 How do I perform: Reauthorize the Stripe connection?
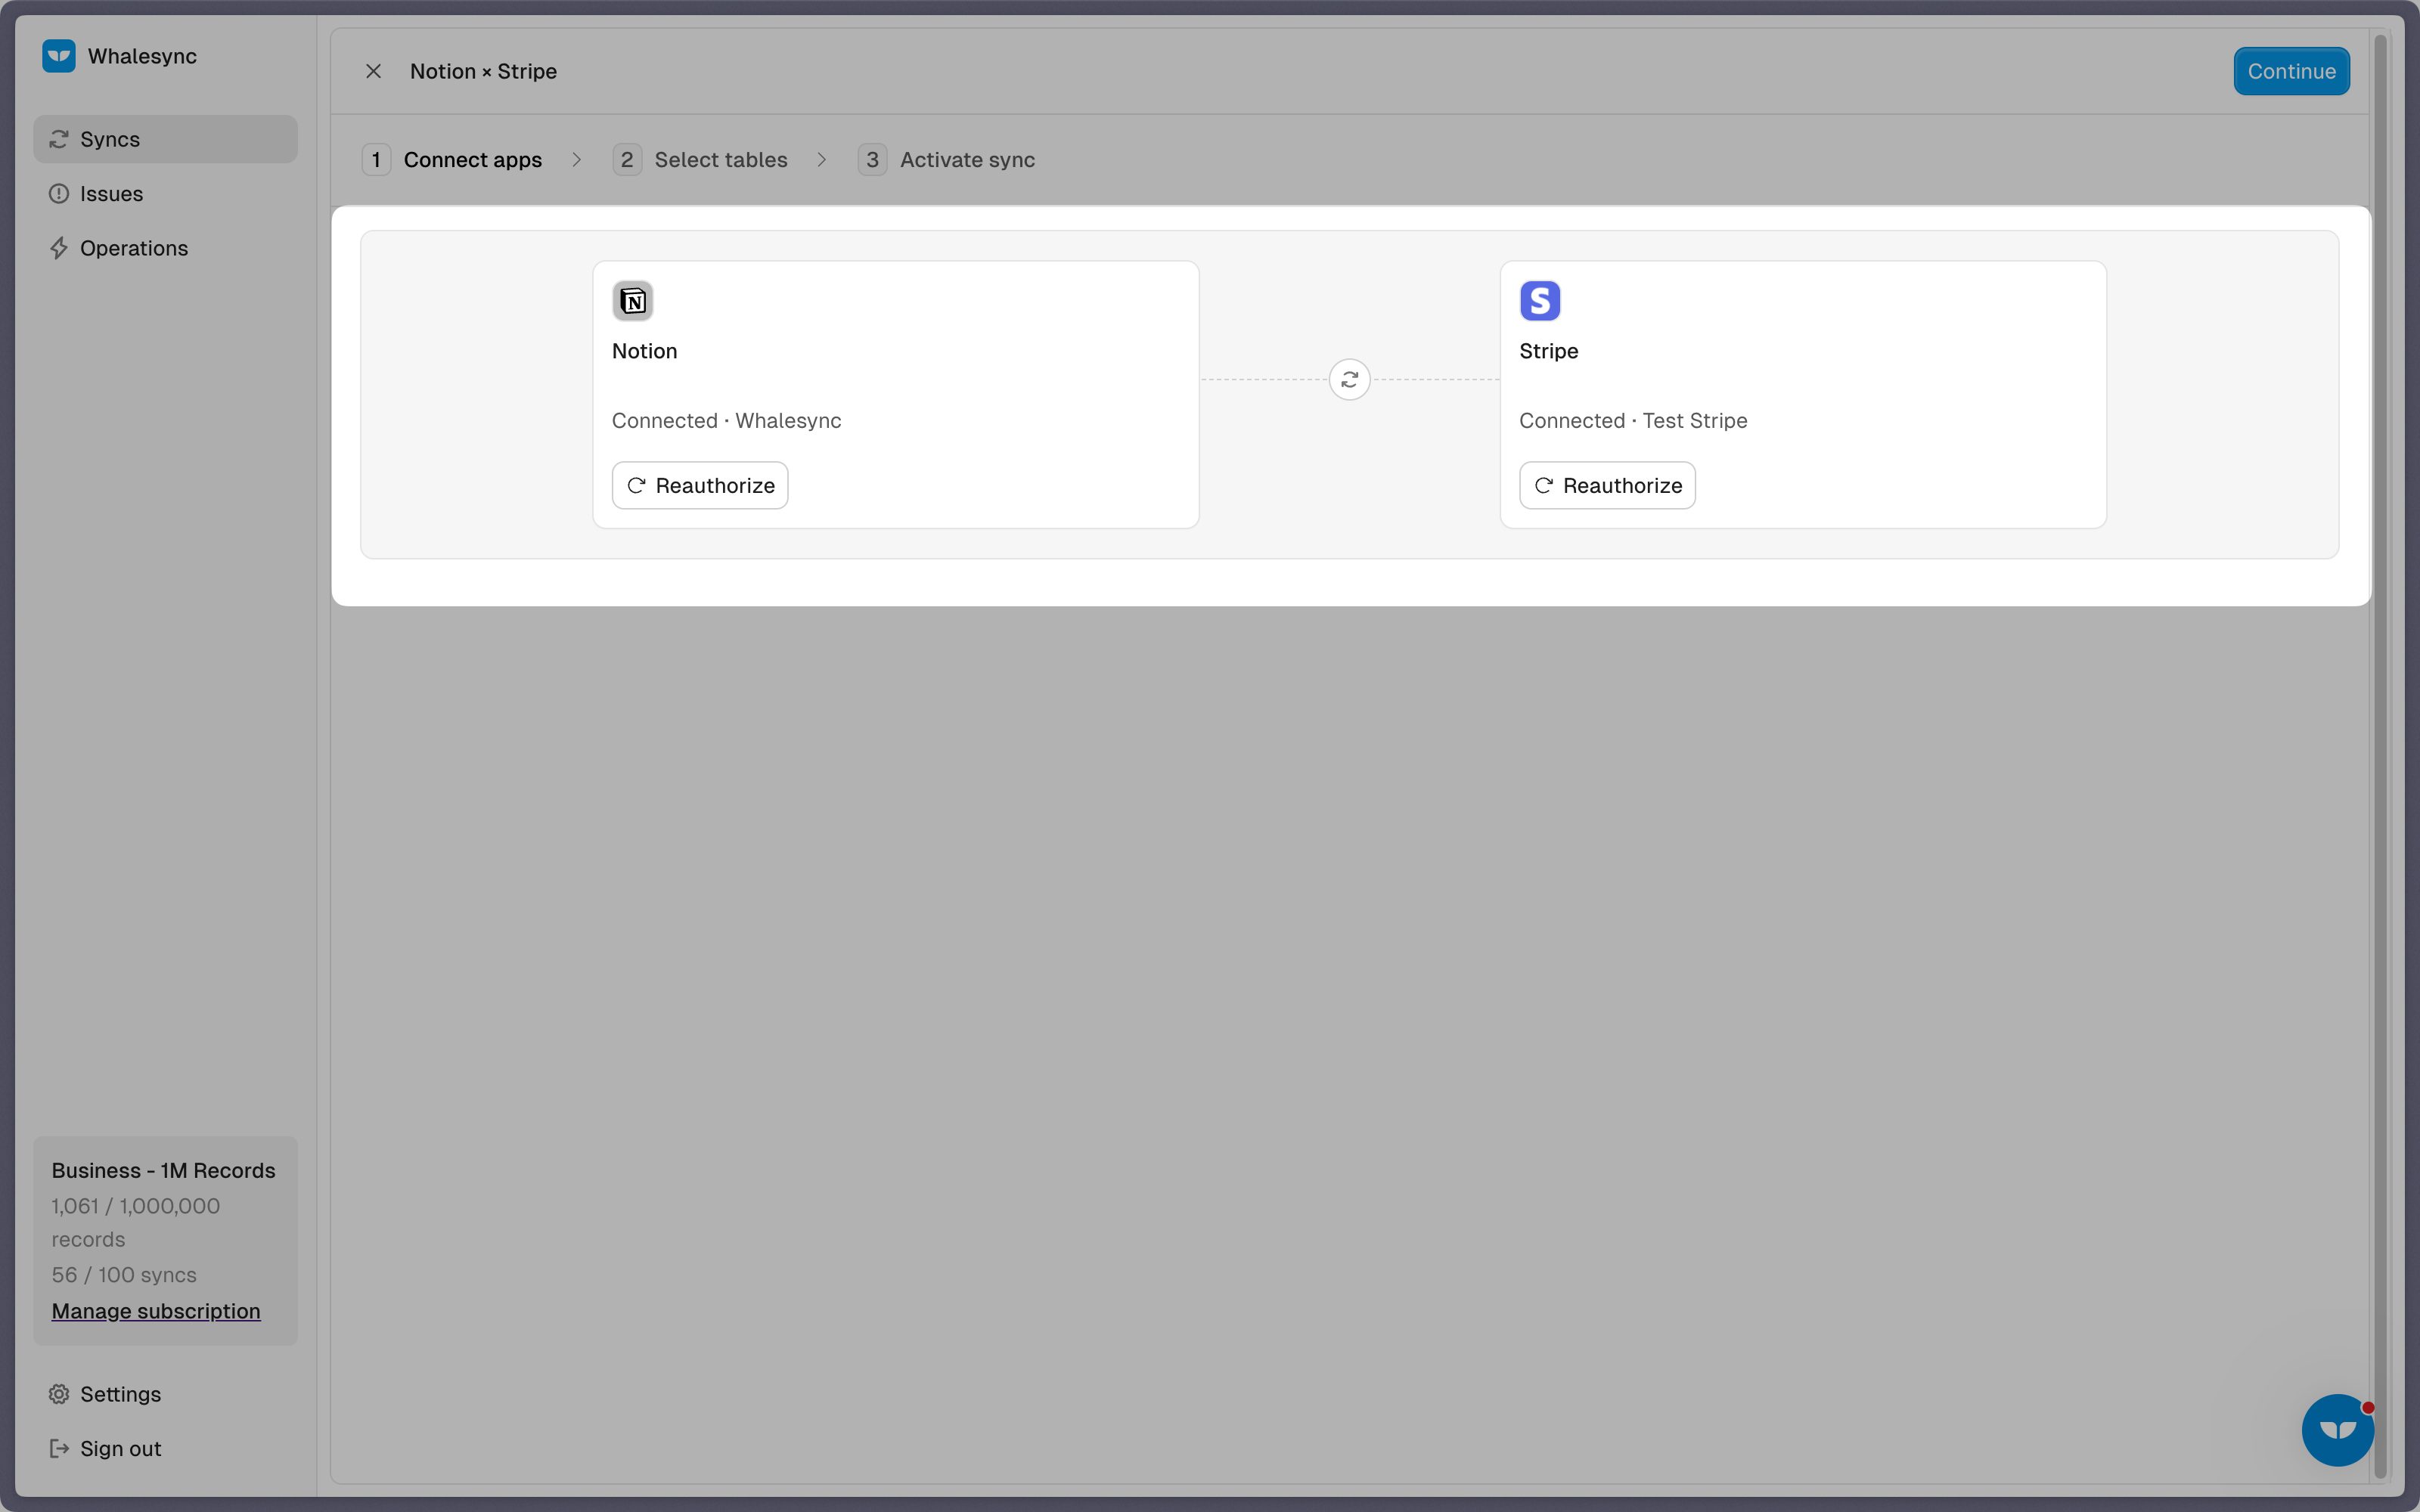(x=1607, y=485)
